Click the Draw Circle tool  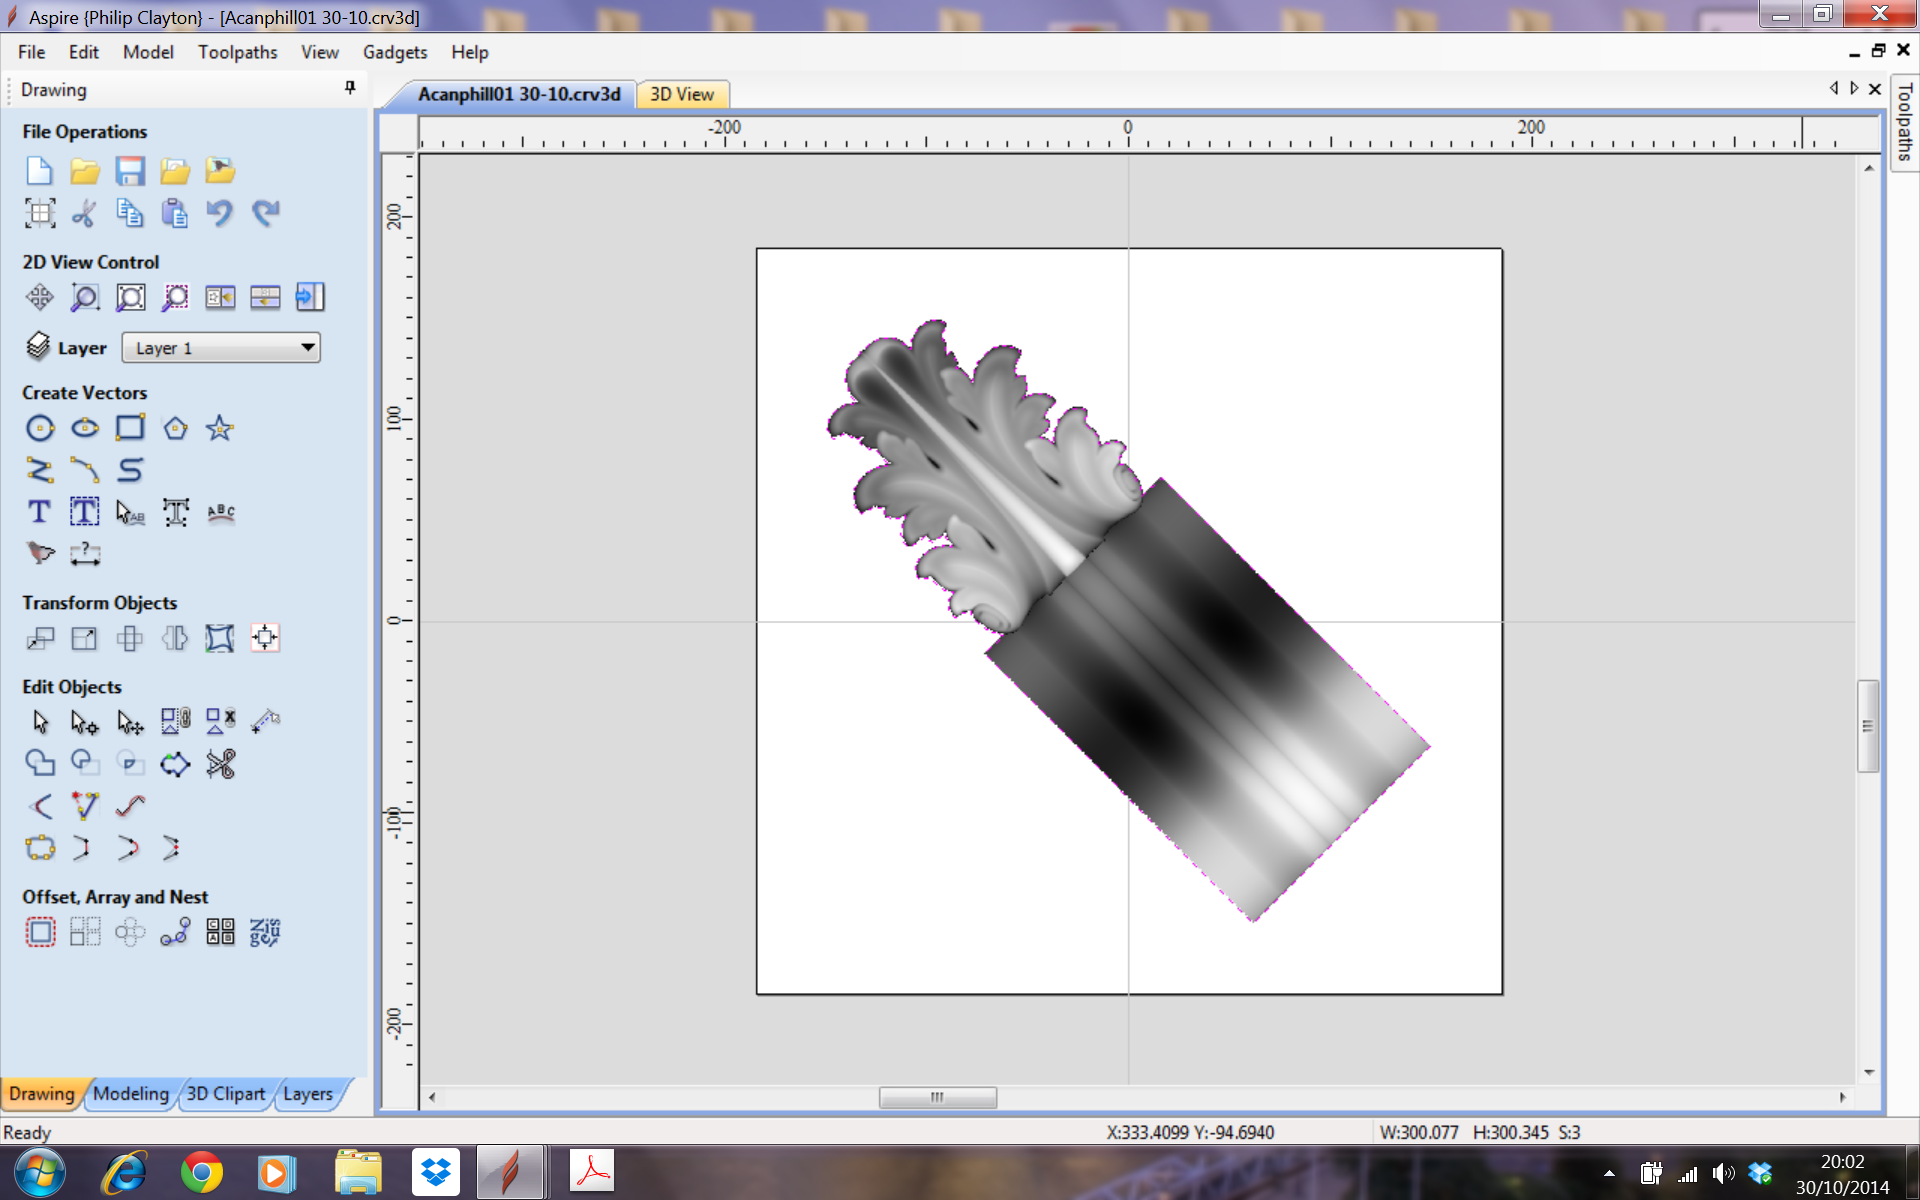(39, 428)
